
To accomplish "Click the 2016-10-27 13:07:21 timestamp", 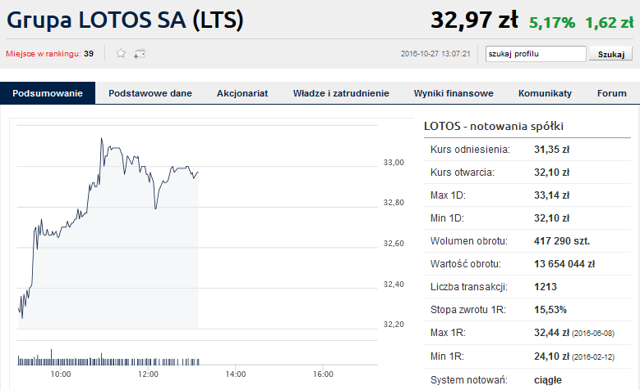I will point(436,54).
